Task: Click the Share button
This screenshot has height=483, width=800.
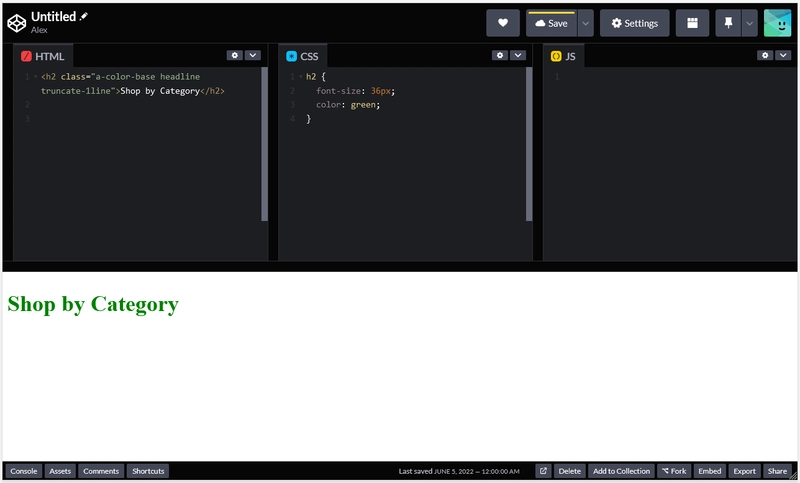Action: 777,471
